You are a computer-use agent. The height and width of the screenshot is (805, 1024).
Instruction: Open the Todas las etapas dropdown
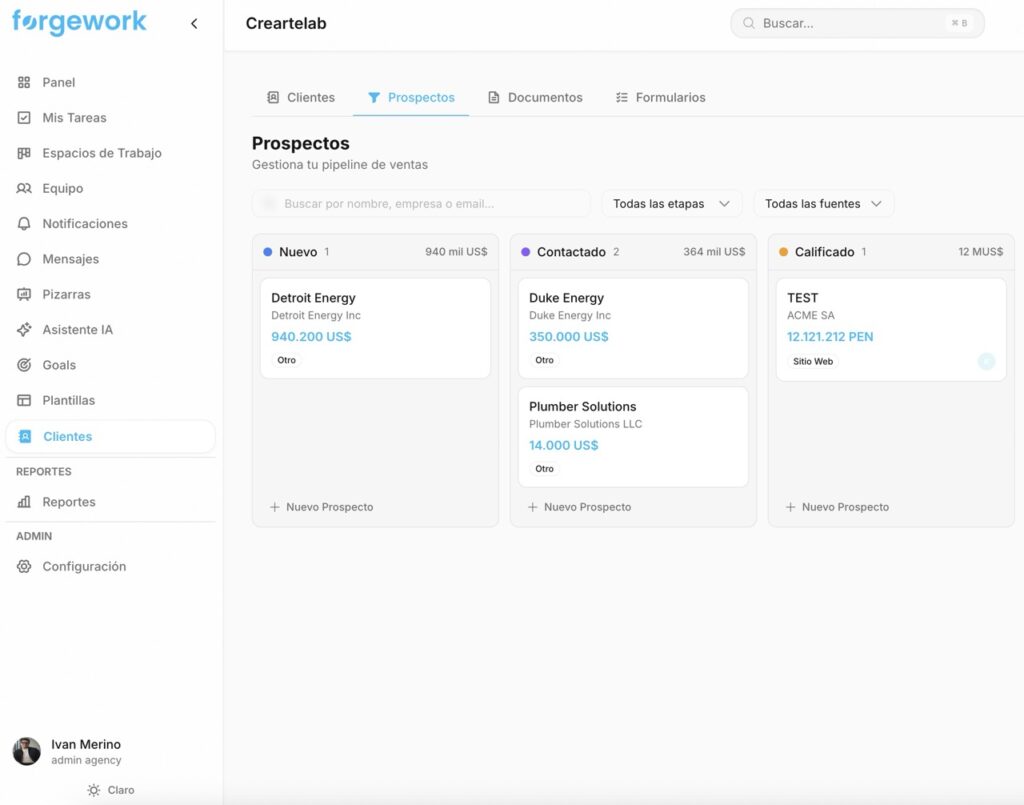pos(671,204)
